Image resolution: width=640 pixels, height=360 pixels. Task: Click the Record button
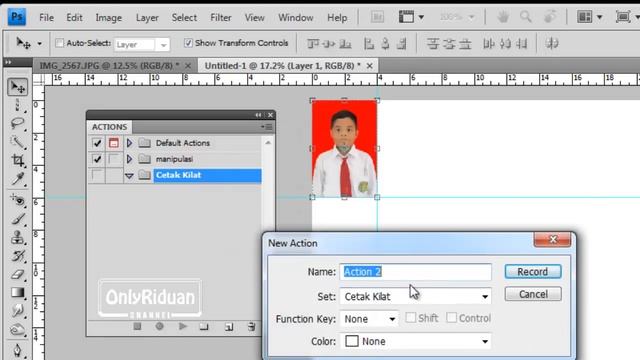(533, 272)
